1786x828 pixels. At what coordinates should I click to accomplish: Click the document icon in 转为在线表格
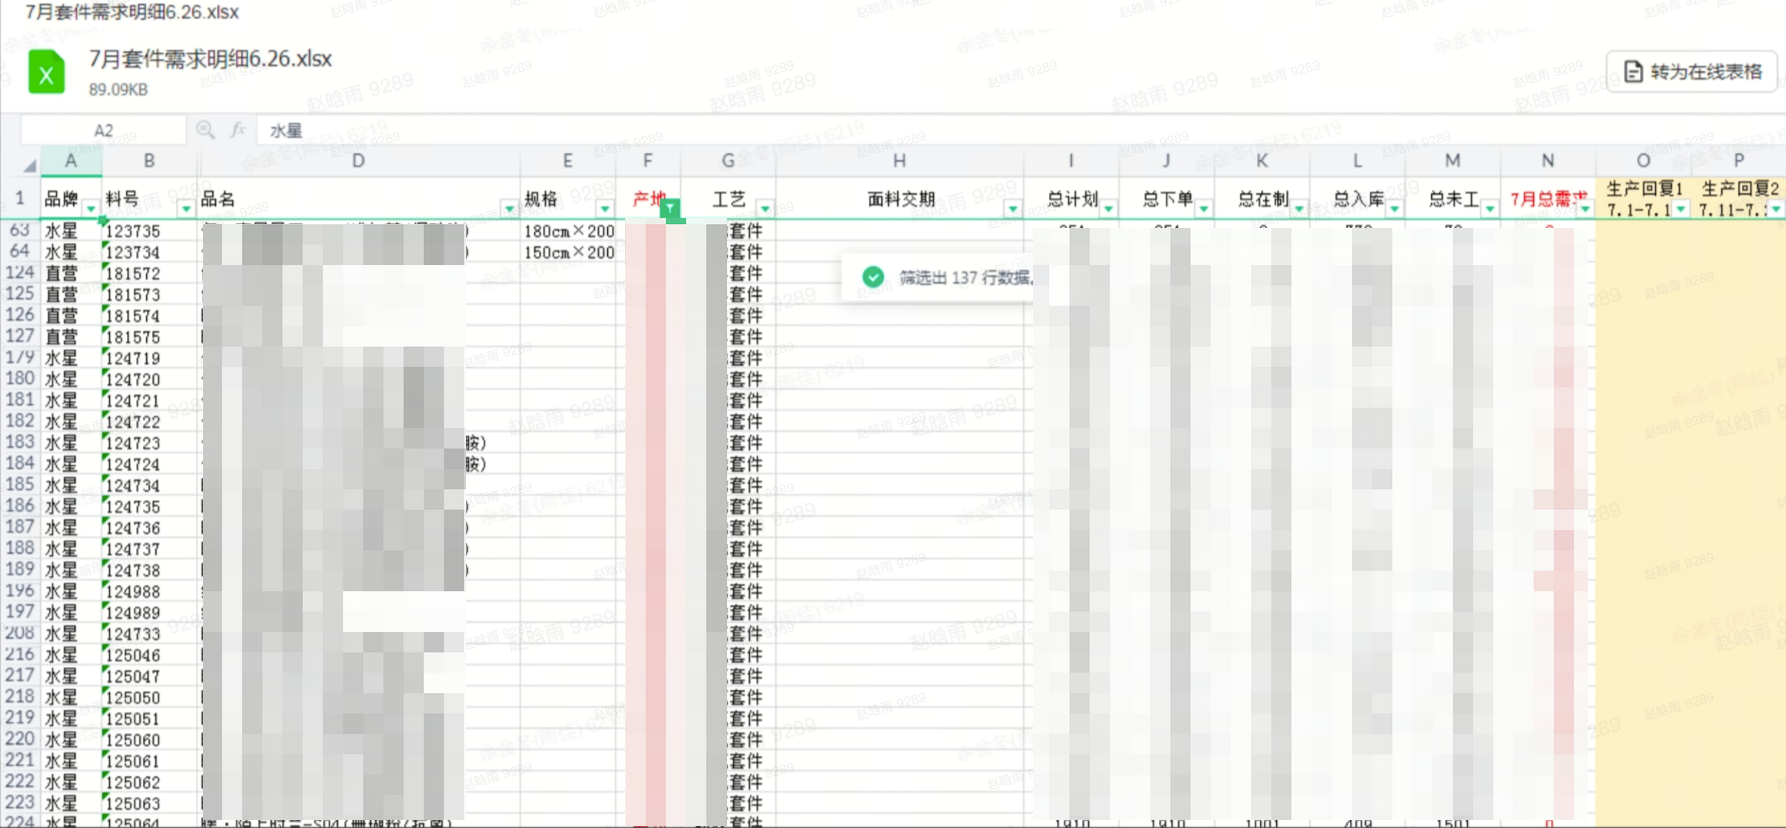tap(1633, 72)
